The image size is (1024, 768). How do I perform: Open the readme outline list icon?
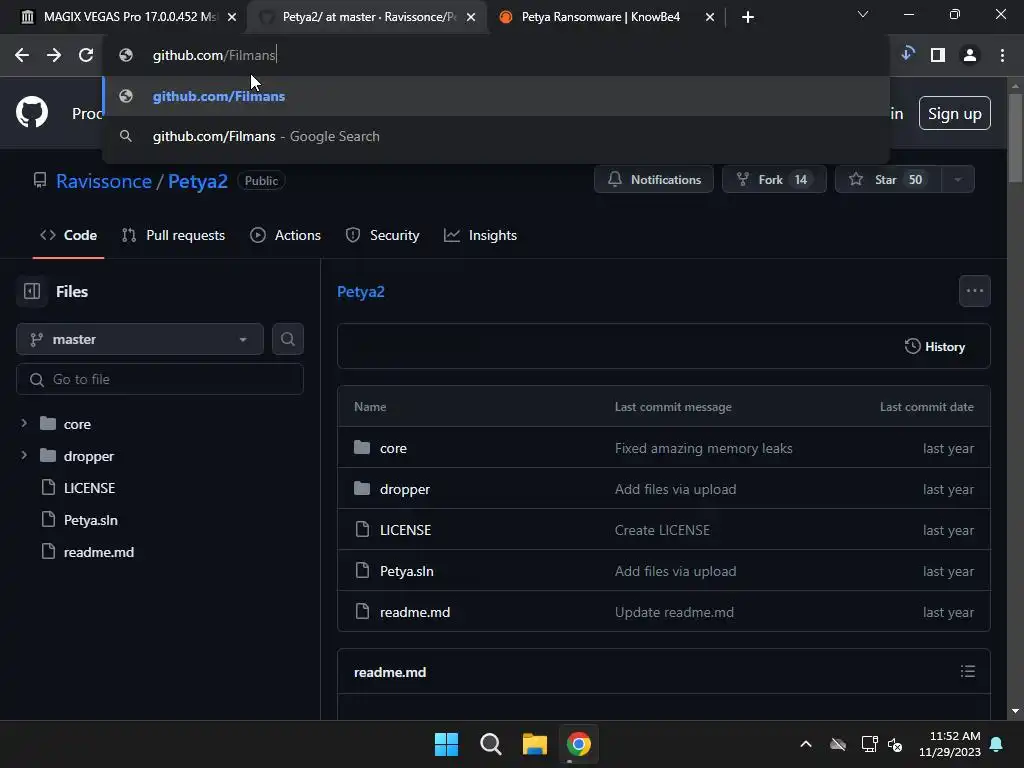click(x=968, y=671)
